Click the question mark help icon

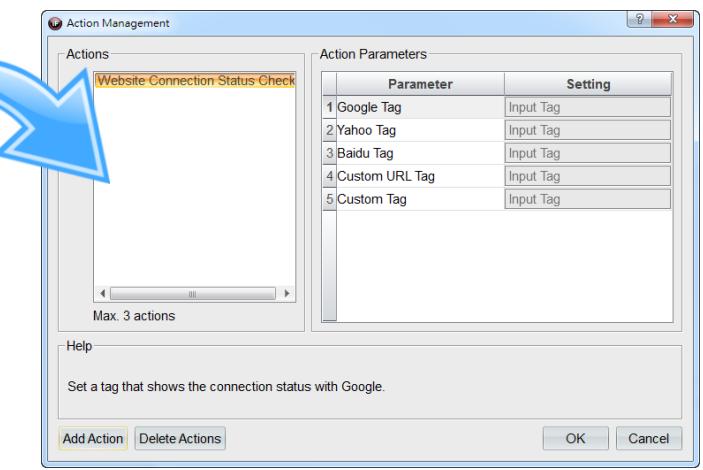tap(640, 19)
